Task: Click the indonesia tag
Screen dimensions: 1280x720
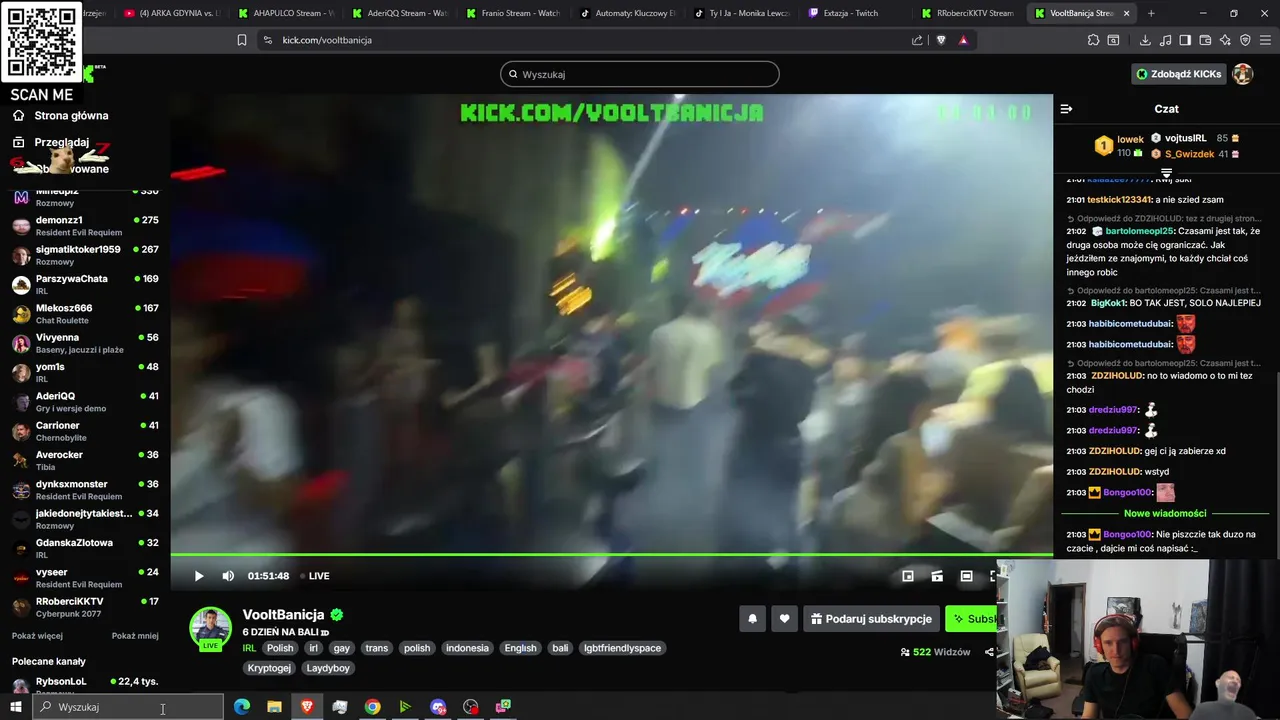Action: point(467,648)
